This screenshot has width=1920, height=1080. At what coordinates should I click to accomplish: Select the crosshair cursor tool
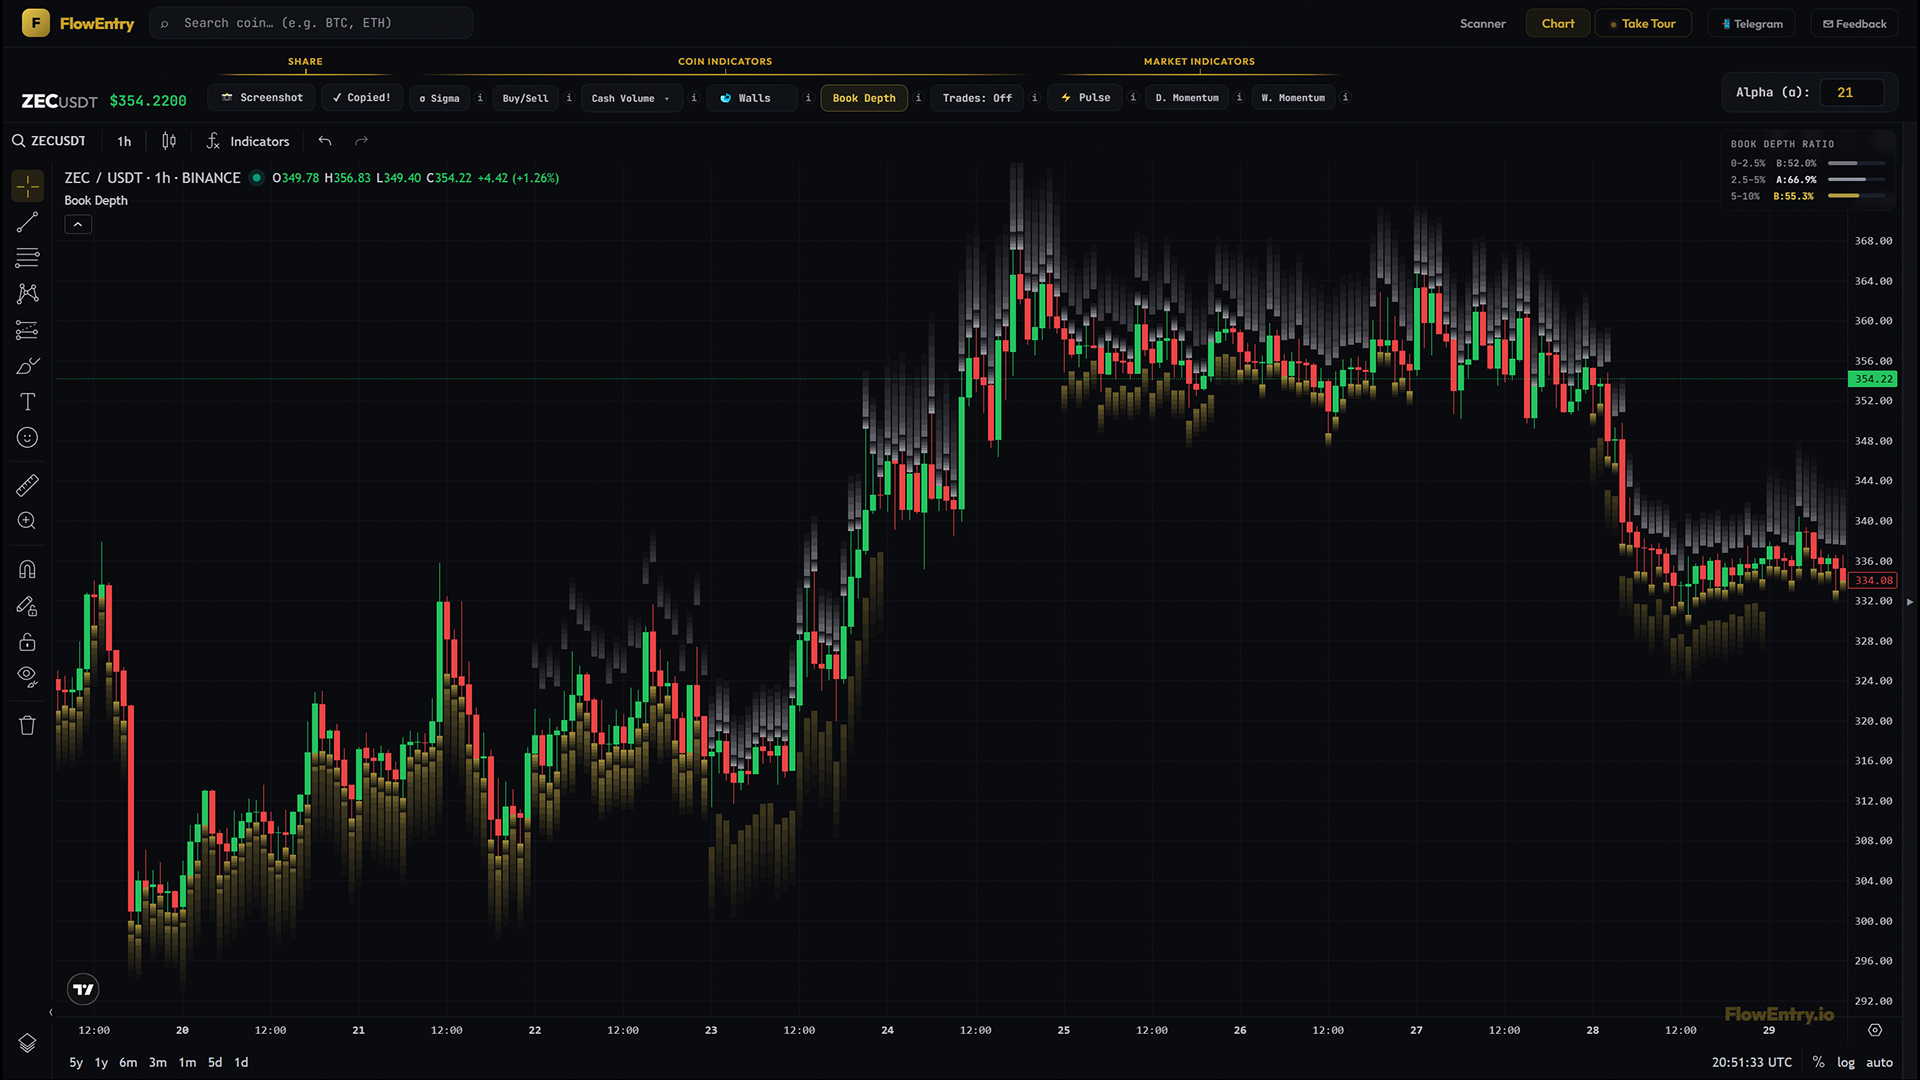(27, 186)
